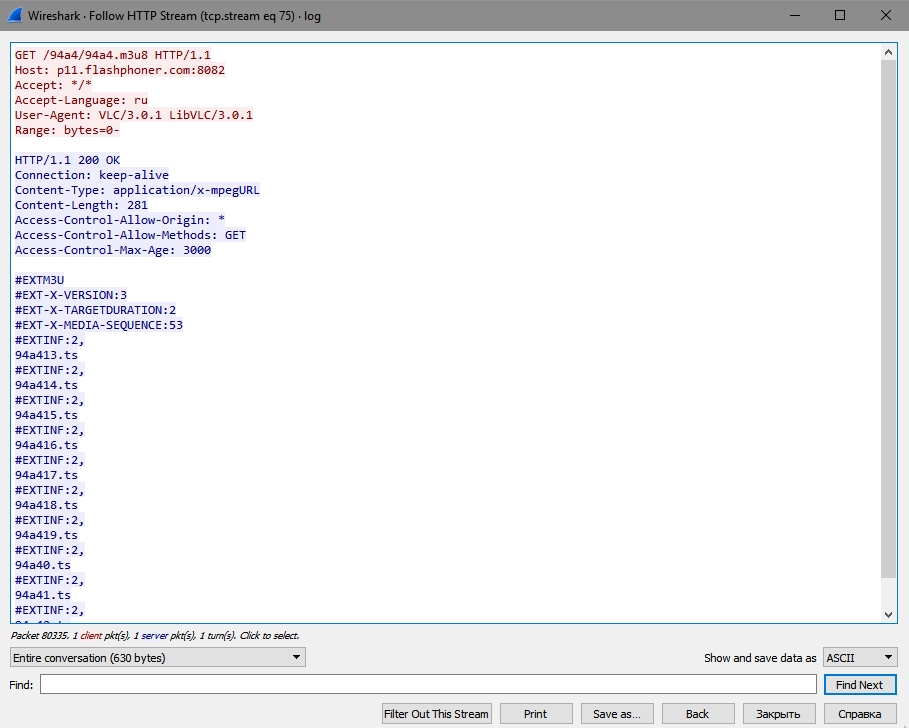This screenshot has width=909, height=728.
Task: Click the Filter Out This Stream button
Action: pos(437,714)
